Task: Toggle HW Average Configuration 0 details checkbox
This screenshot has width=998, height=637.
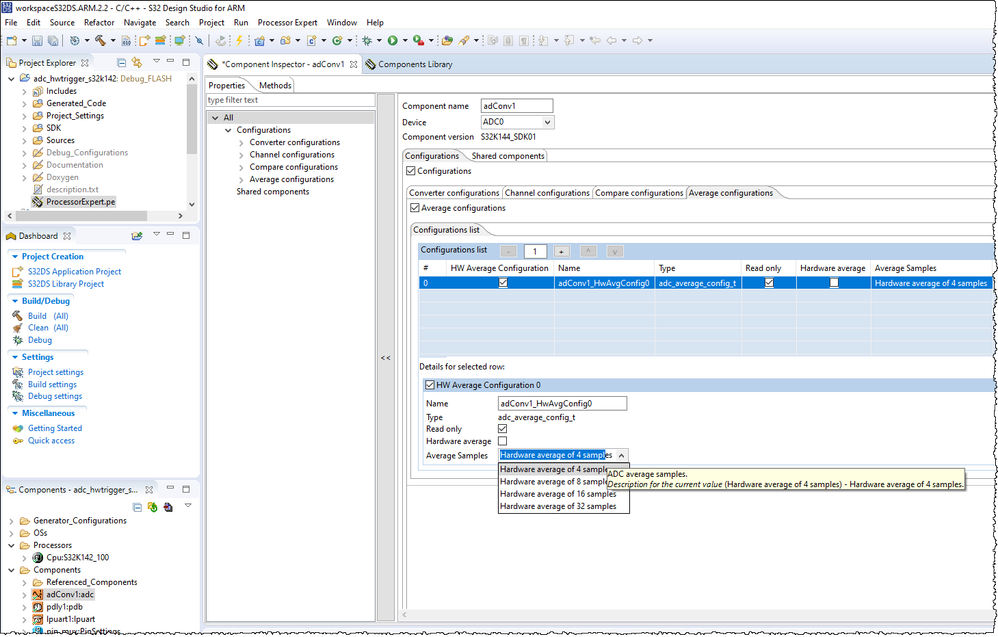Action: tap(430, 385)
